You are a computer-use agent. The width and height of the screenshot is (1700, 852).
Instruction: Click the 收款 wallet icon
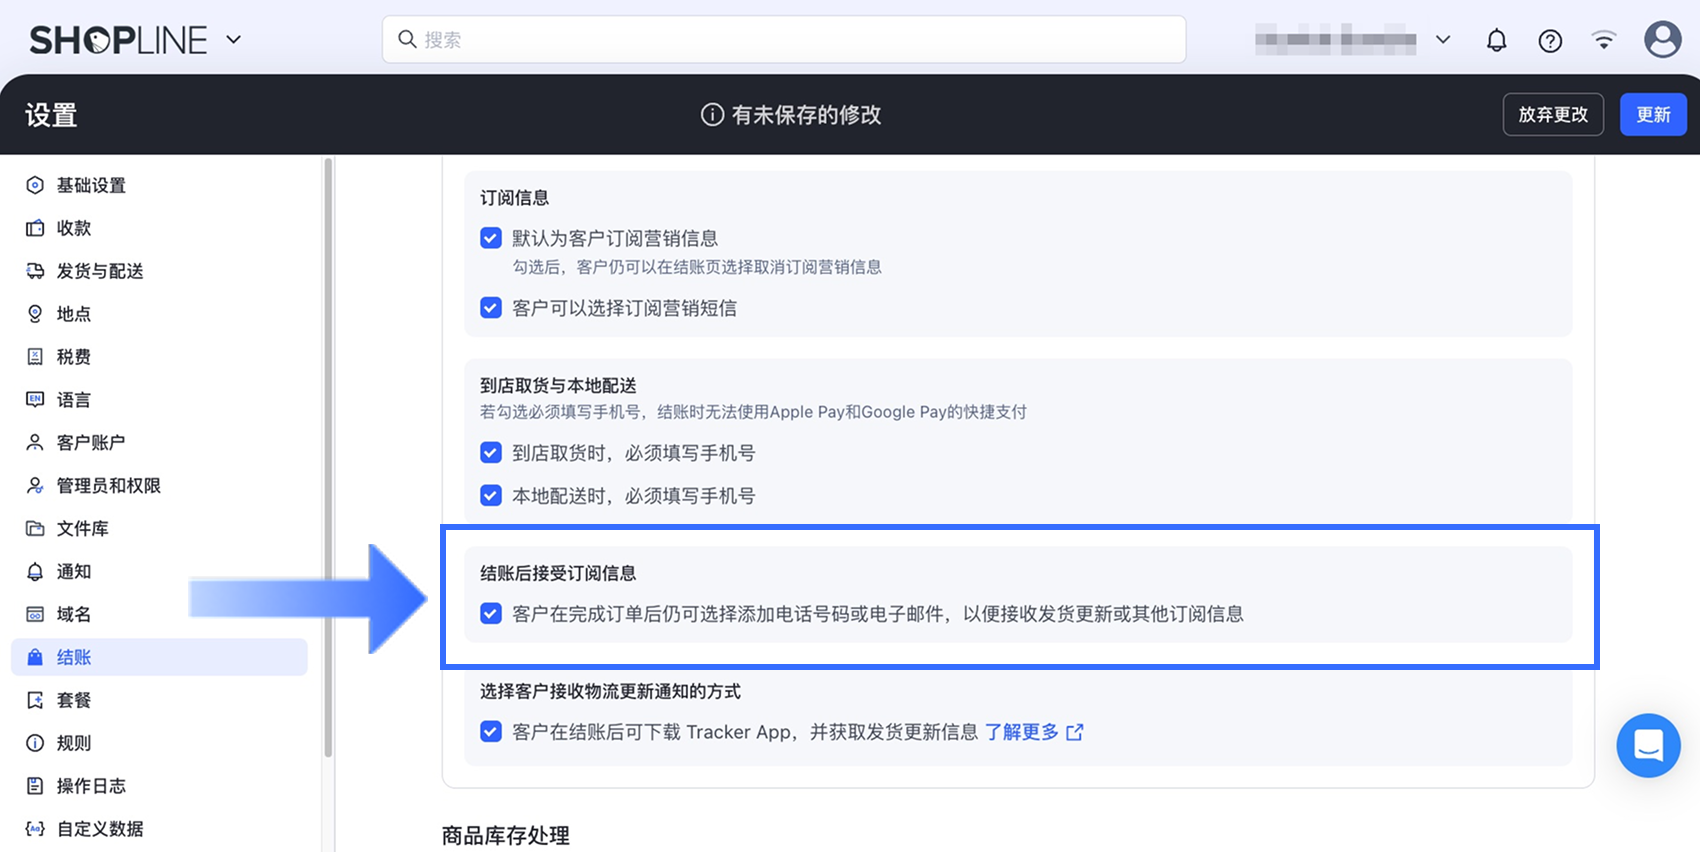pos(35,228)
